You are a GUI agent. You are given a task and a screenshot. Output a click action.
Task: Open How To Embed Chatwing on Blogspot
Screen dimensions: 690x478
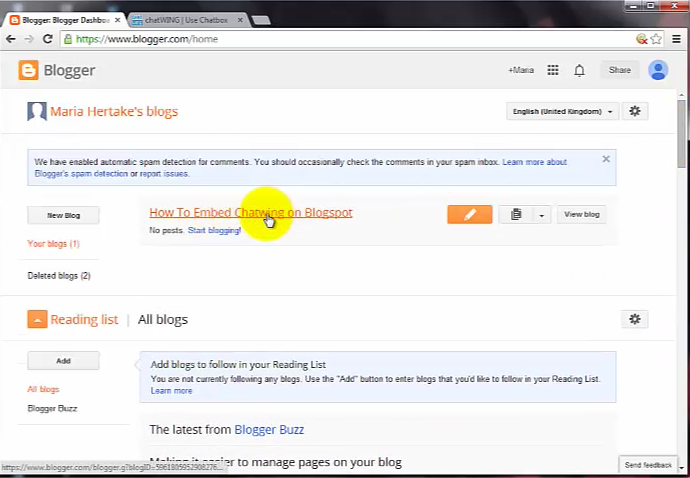pos(251,212)
